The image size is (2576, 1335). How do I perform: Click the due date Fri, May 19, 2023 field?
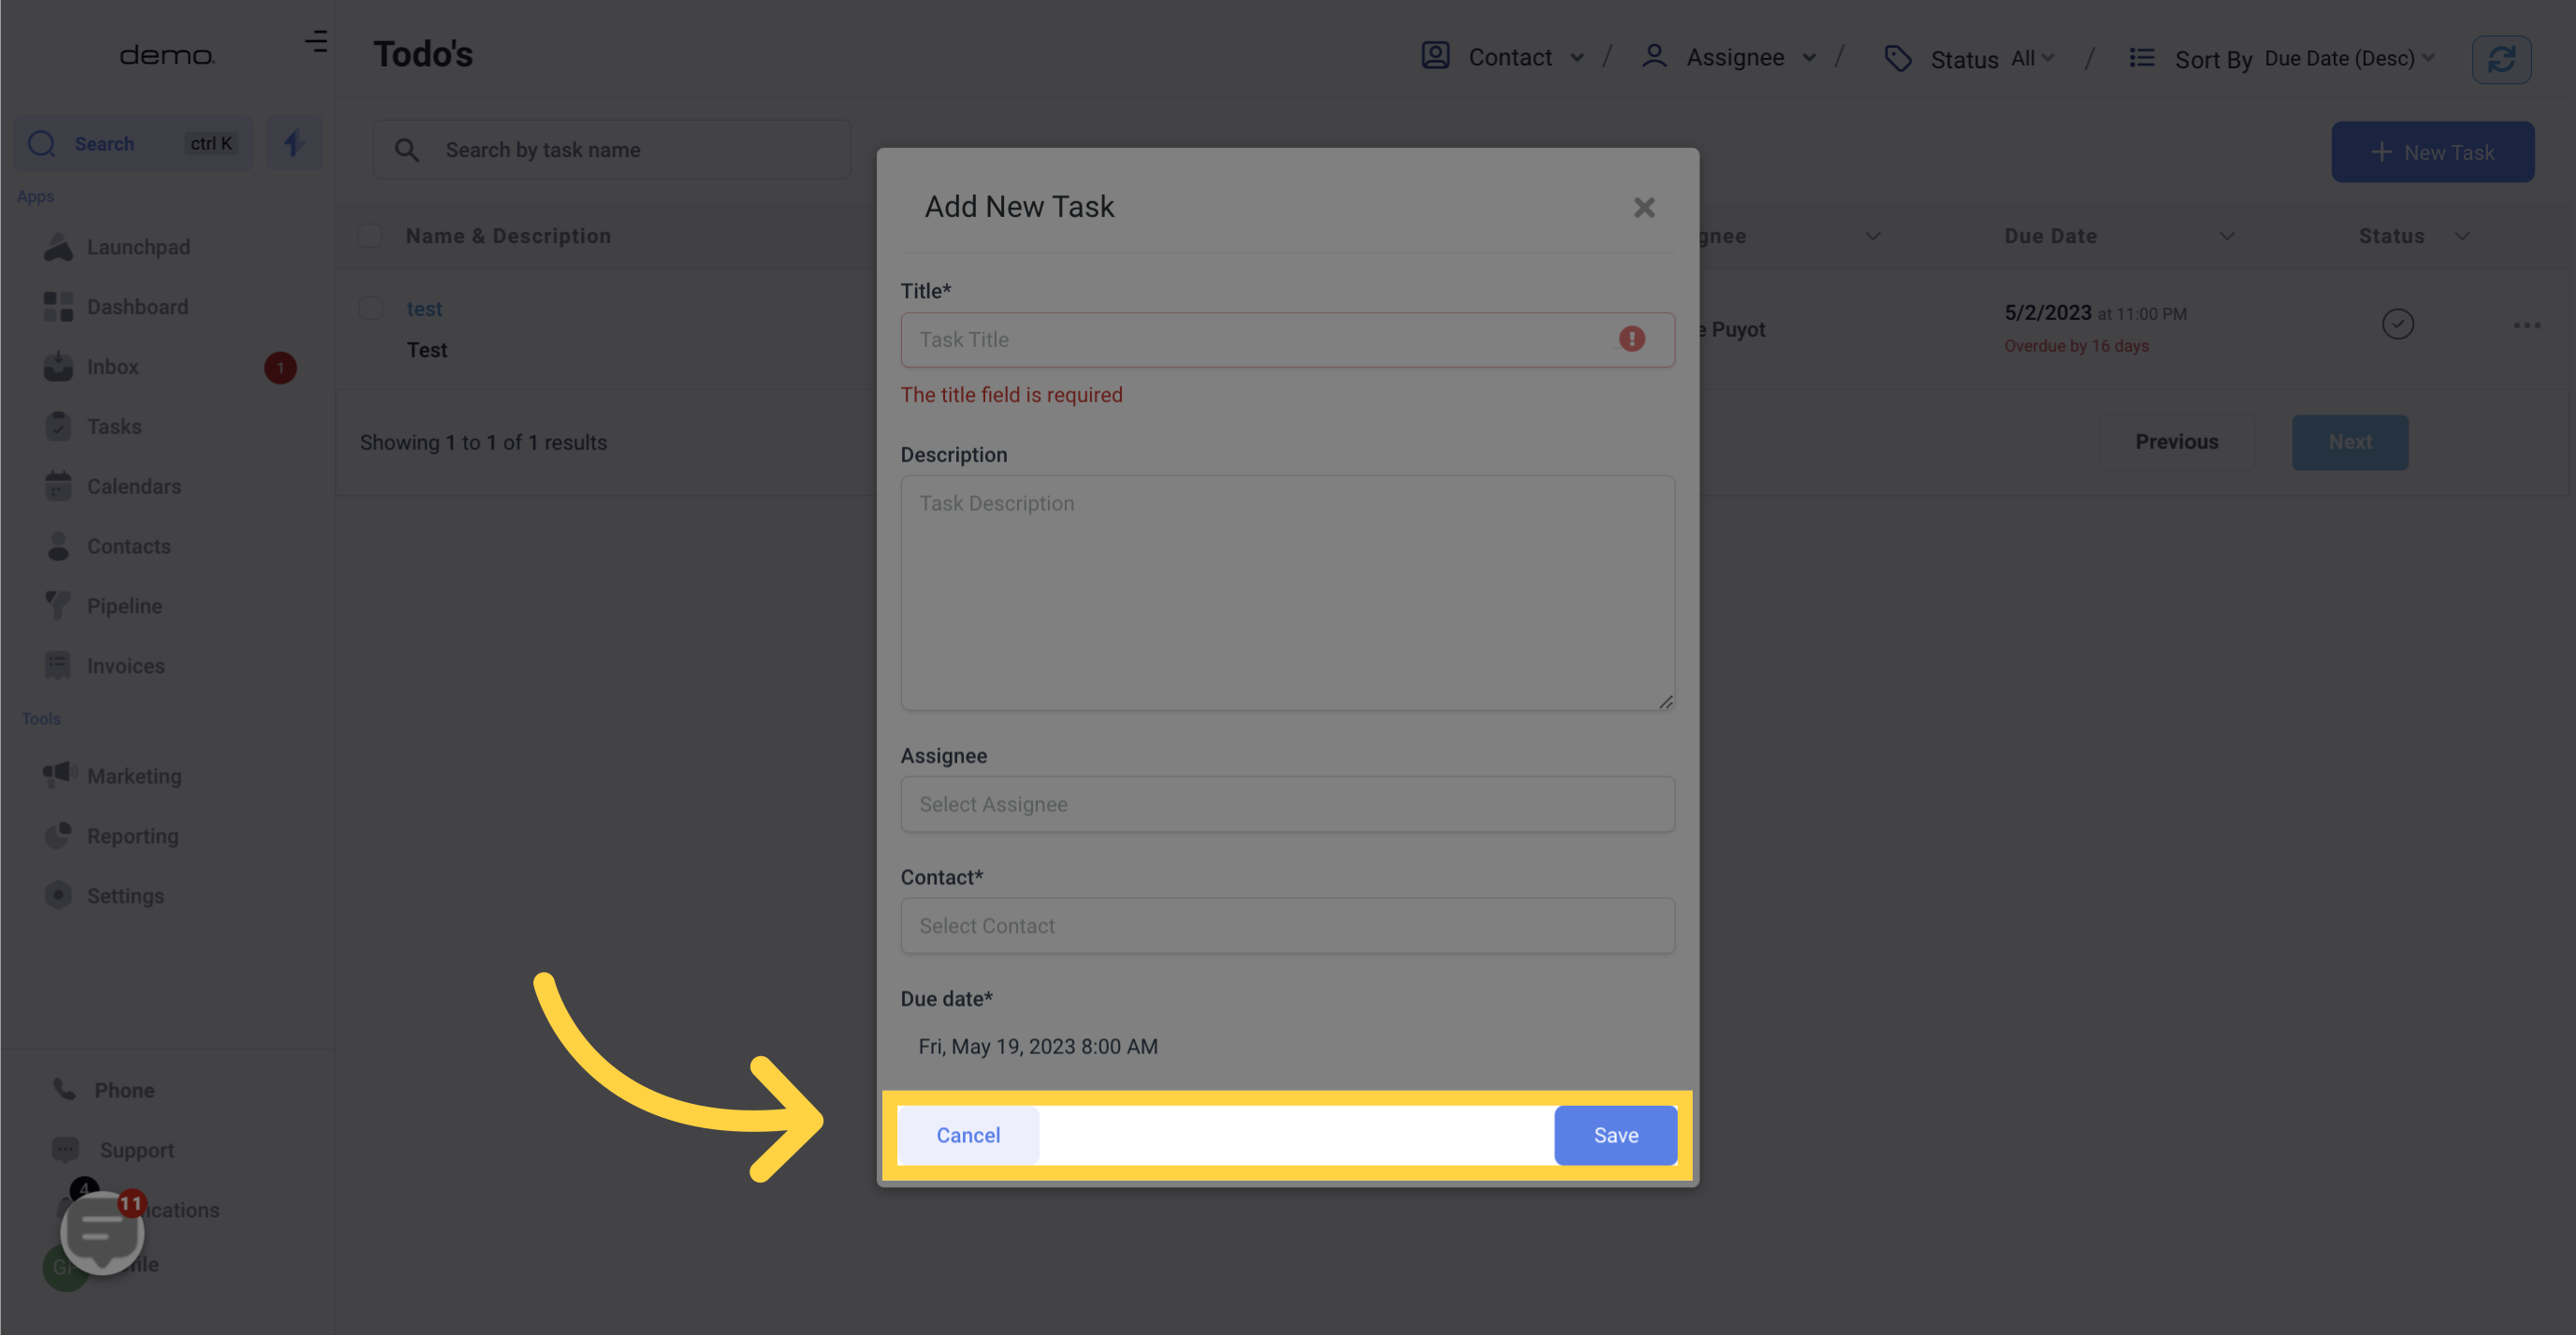(x=1037, y=1046)
